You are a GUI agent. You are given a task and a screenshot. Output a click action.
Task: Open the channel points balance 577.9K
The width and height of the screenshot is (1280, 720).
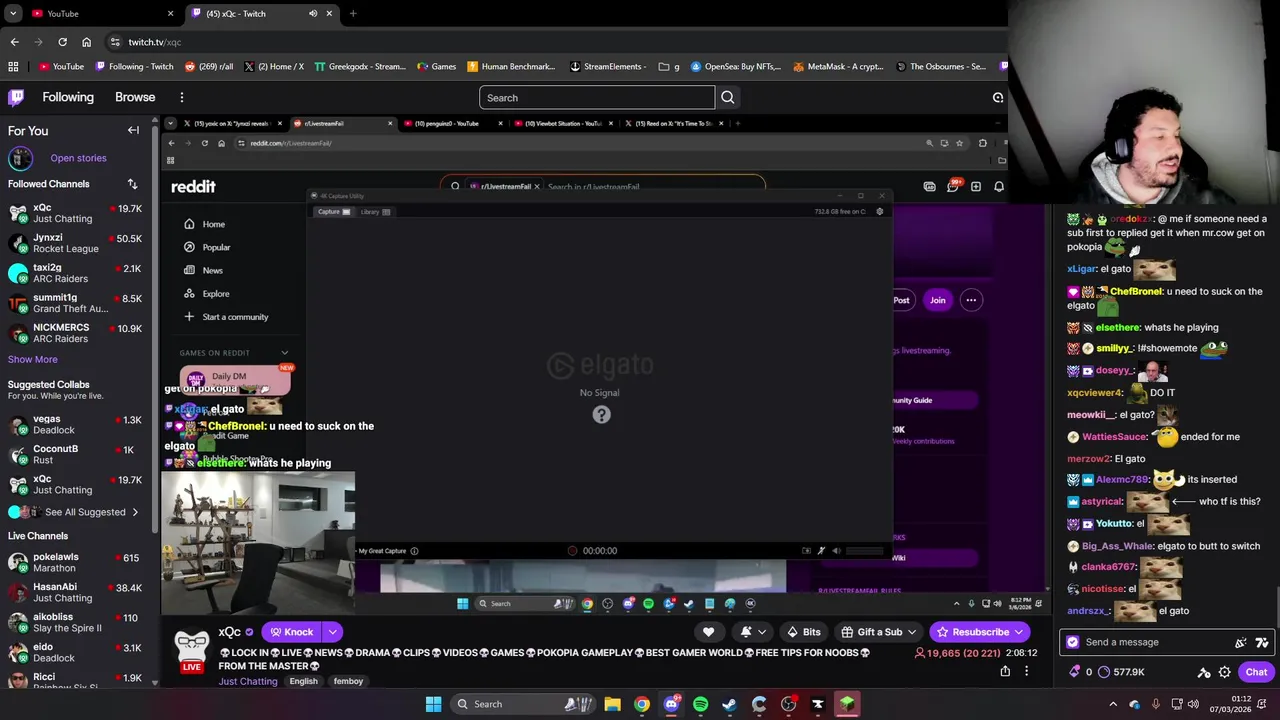1121,672
